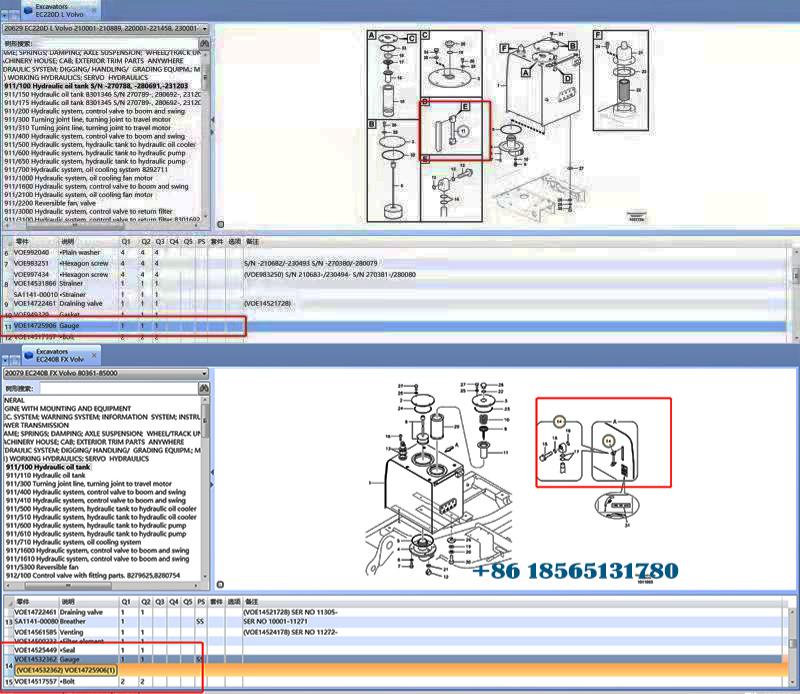Click small circle icon below EC240B tree
Viewport: 800px width, 694px height.
pos(220,584)
